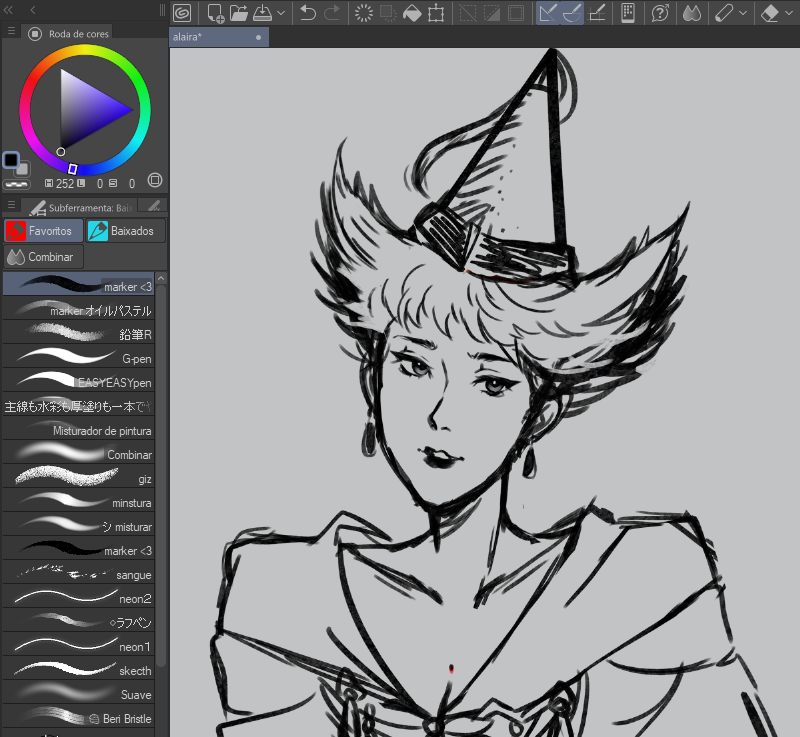Switch to the alaira* document tab

219,37
